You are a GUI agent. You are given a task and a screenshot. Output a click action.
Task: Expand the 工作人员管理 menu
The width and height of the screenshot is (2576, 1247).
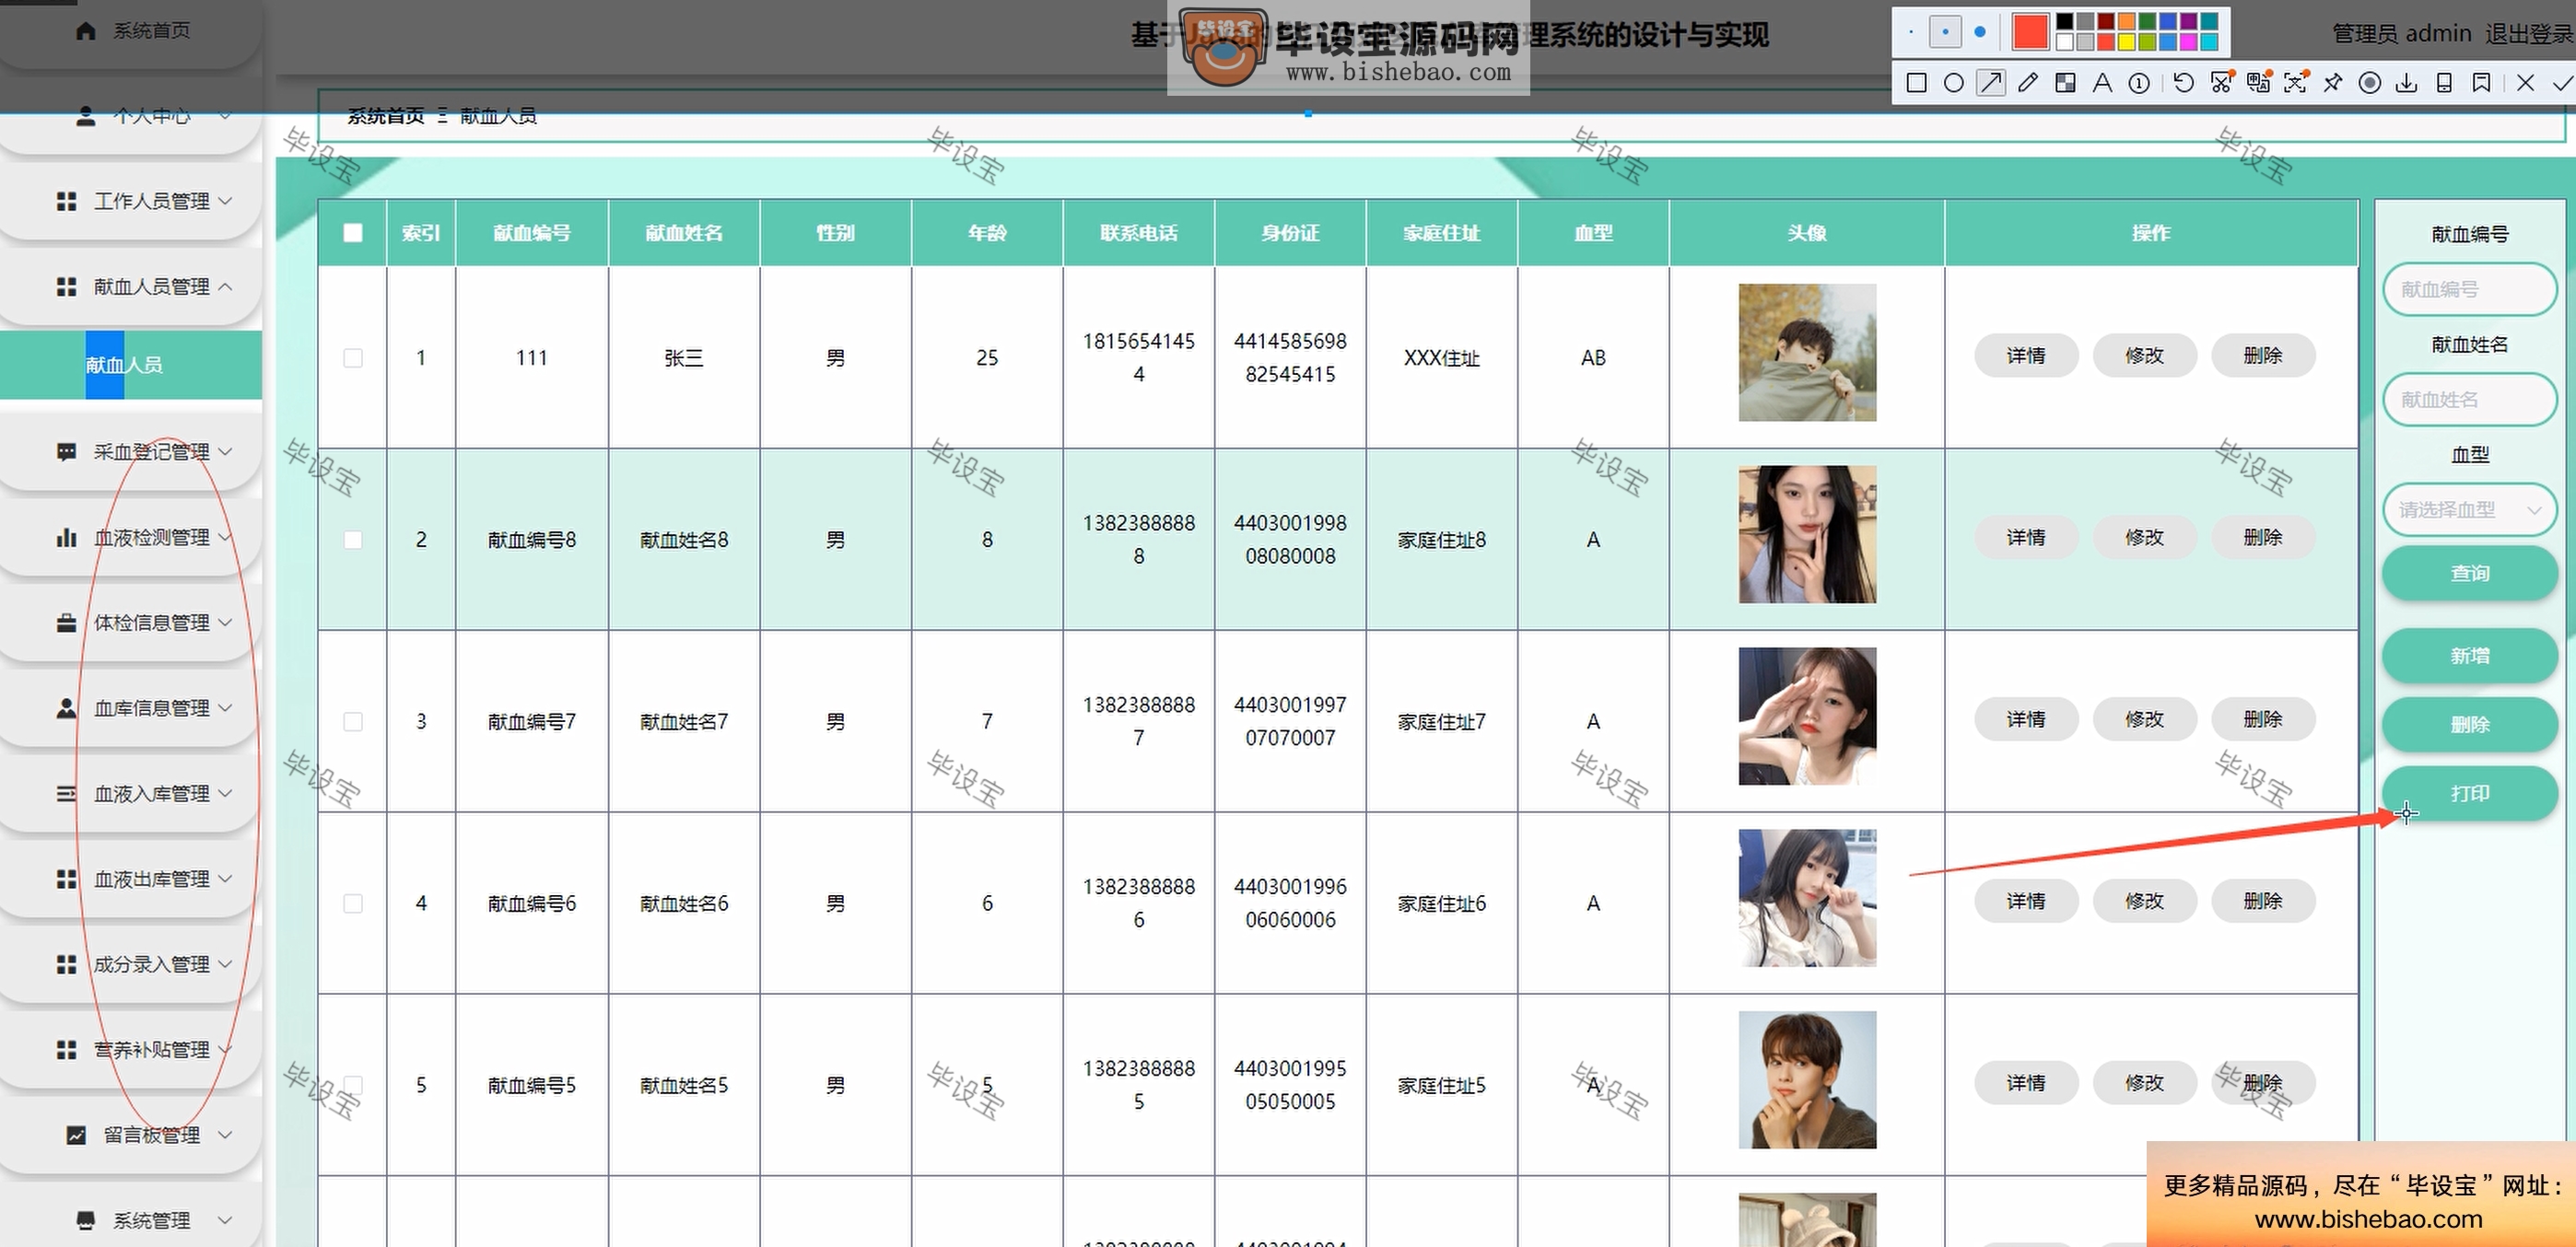pos(131,201)
